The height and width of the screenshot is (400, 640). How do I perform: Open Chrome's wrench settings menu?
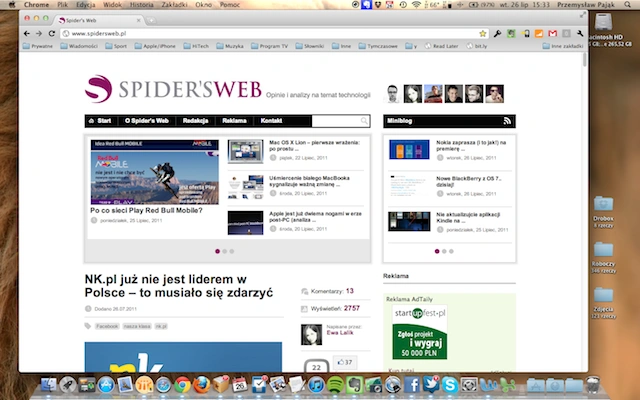pyautogui.click(x=580, y=33)
